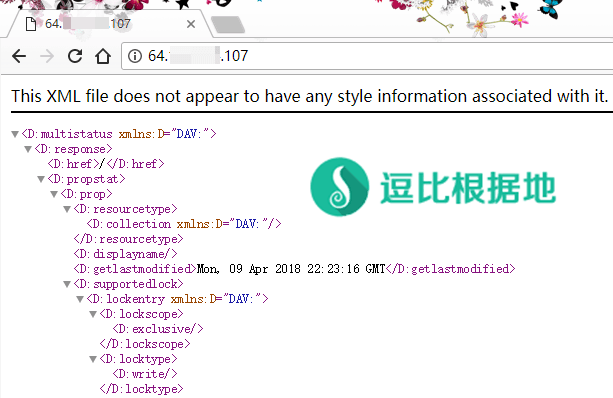
Task: Open the home page icon
Action: coord(103,56)
